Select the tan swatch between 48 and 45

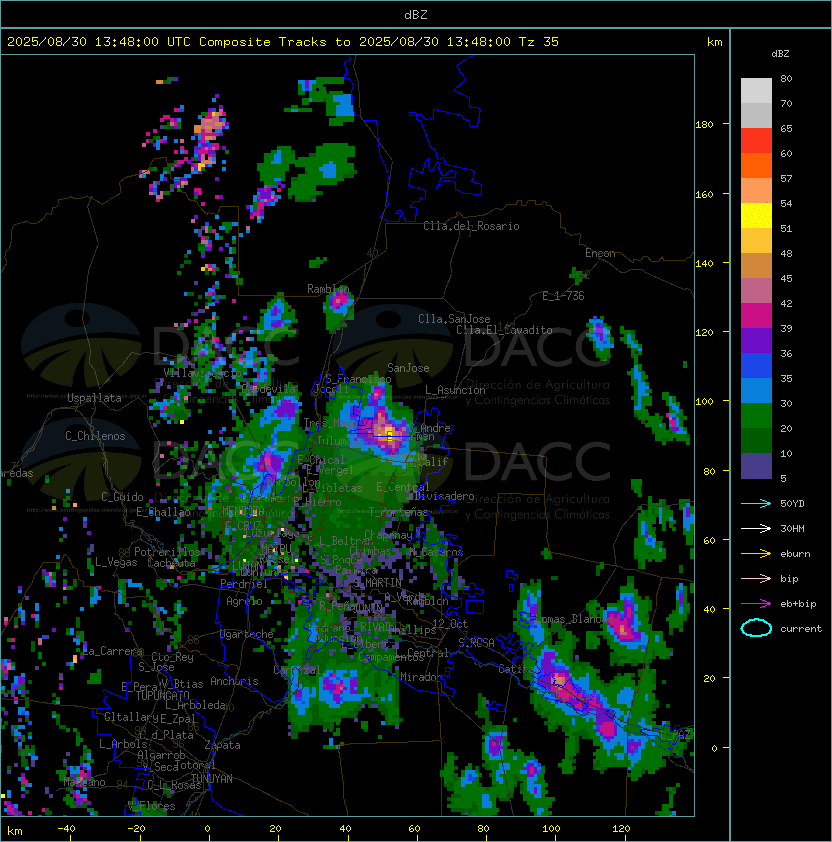(756, 265)
